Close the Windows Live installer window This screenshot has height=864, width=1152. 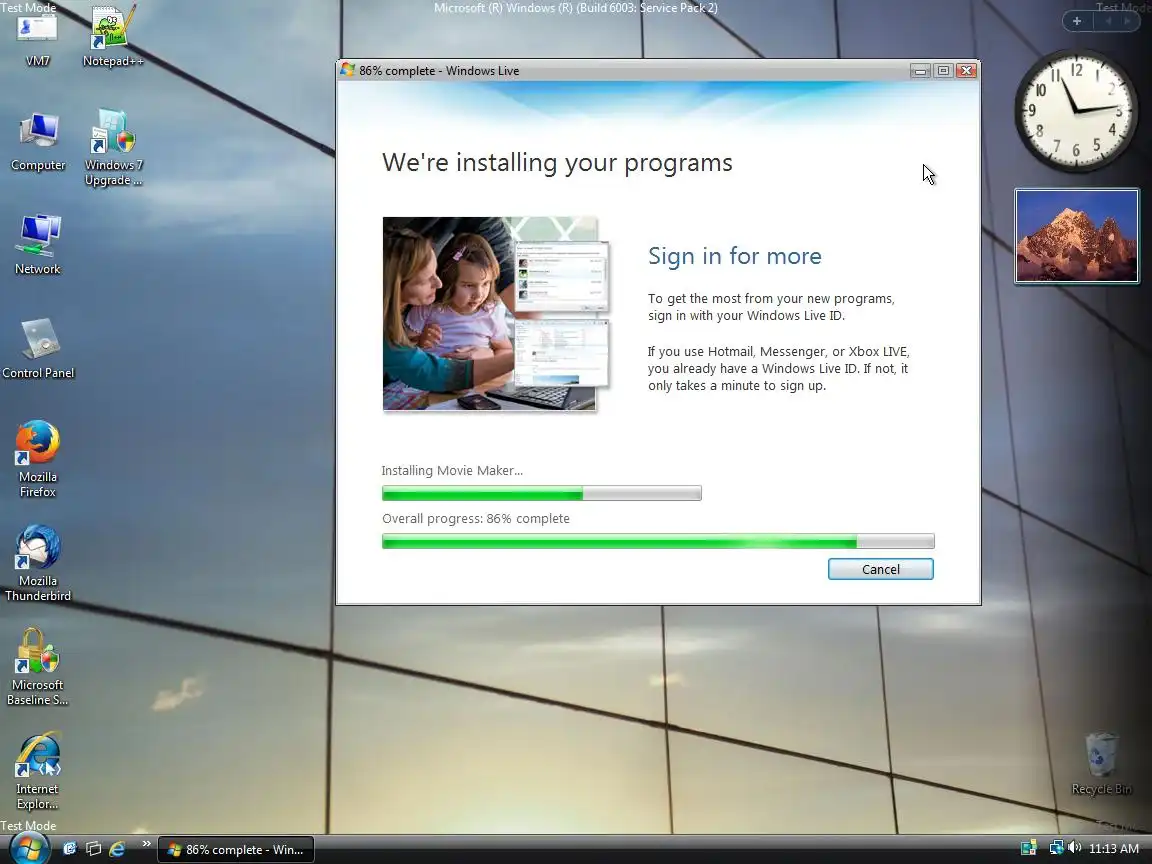click(966, 71)
